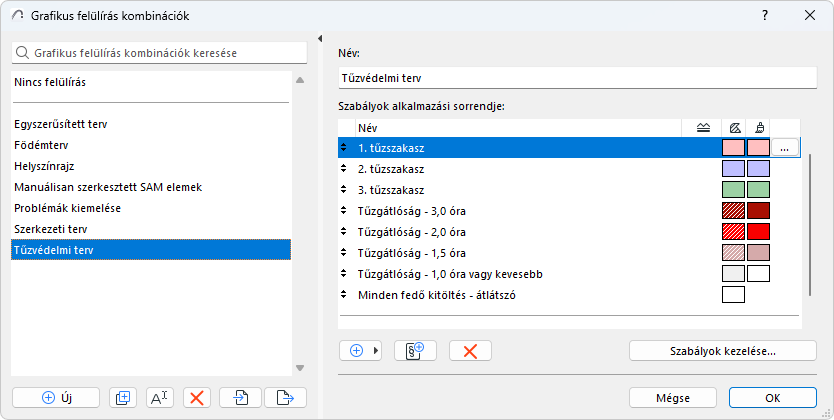Click the combination search field

coord(160,52)
